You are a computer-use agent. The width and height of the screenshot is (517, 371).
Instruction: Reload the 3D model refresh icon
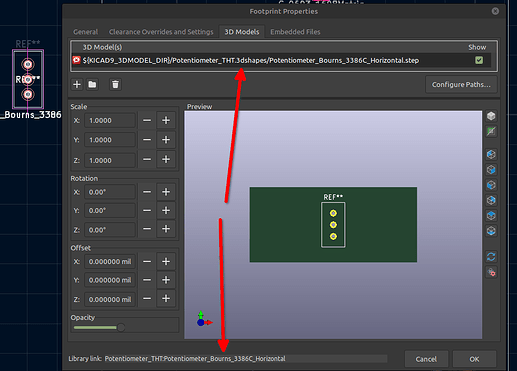point(491,257)
